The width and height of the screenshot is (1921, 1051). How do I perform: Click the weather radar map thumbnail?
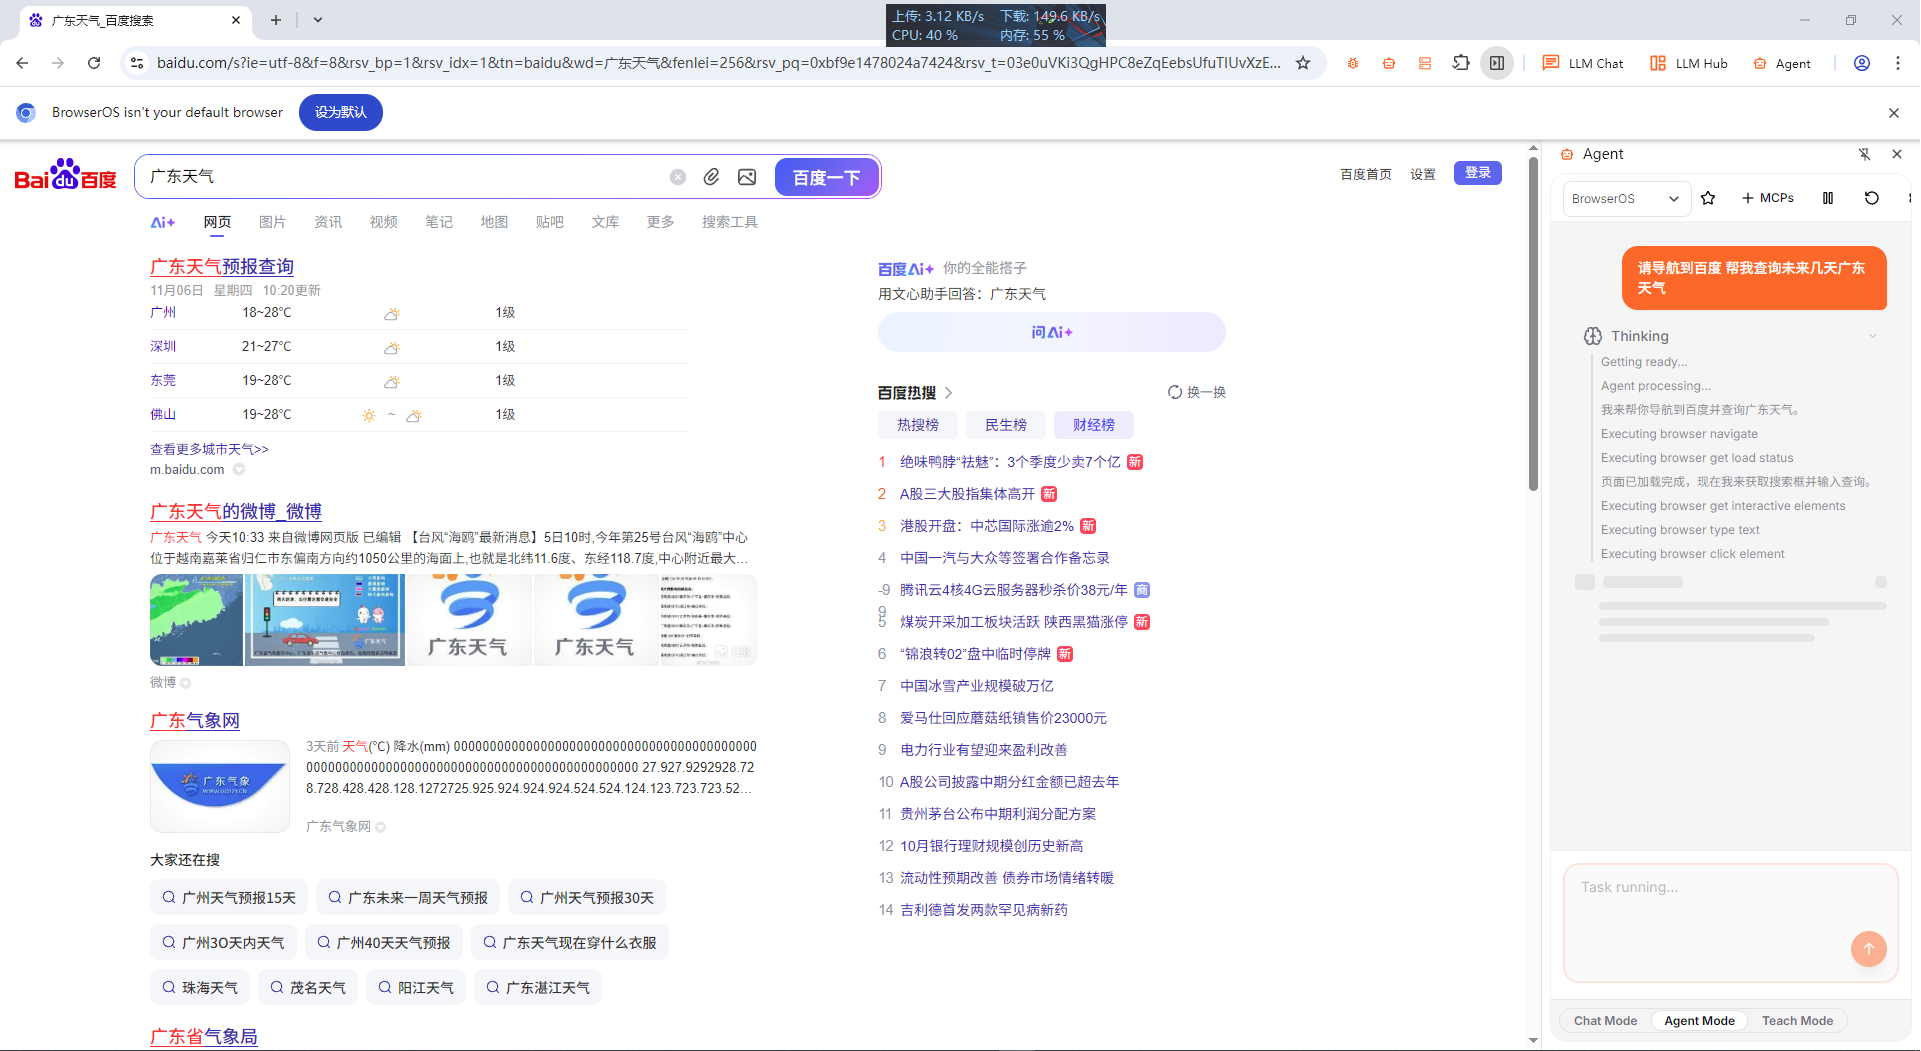[196, 619]
